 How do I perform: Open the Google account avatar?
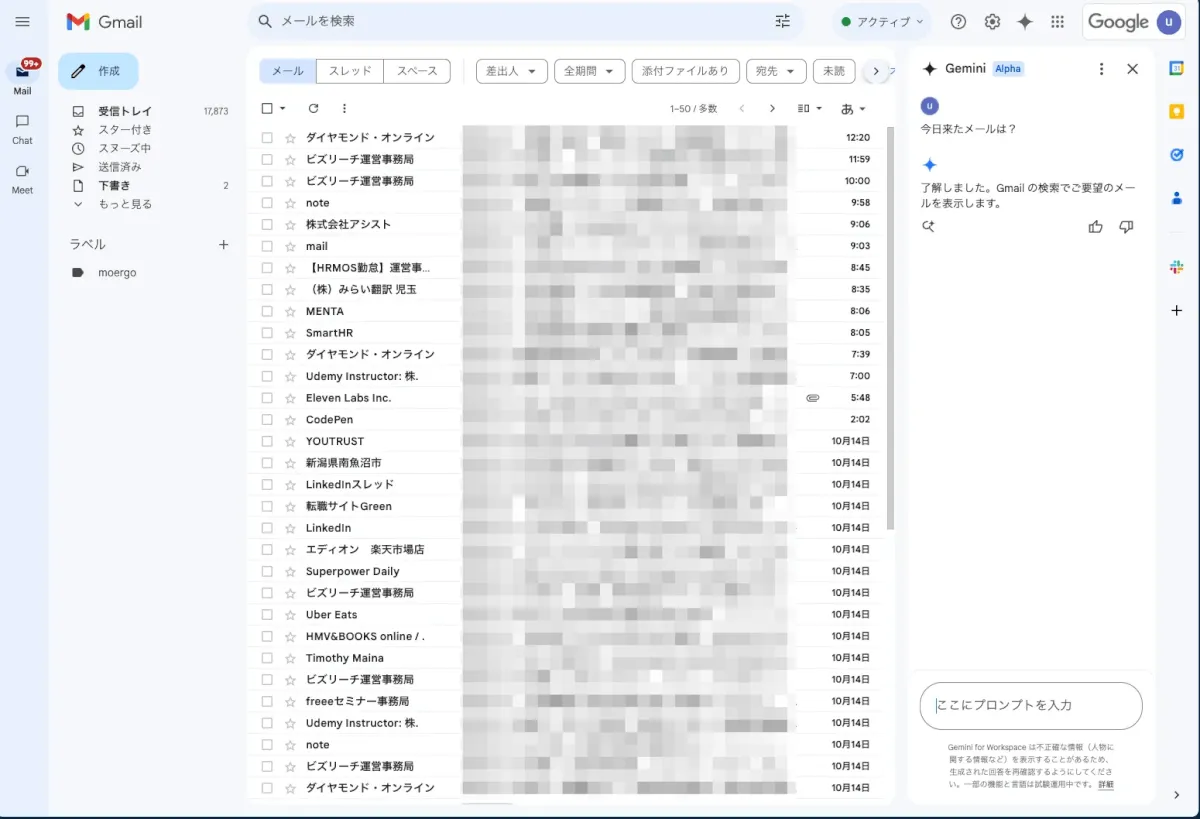pos(1168,21)
